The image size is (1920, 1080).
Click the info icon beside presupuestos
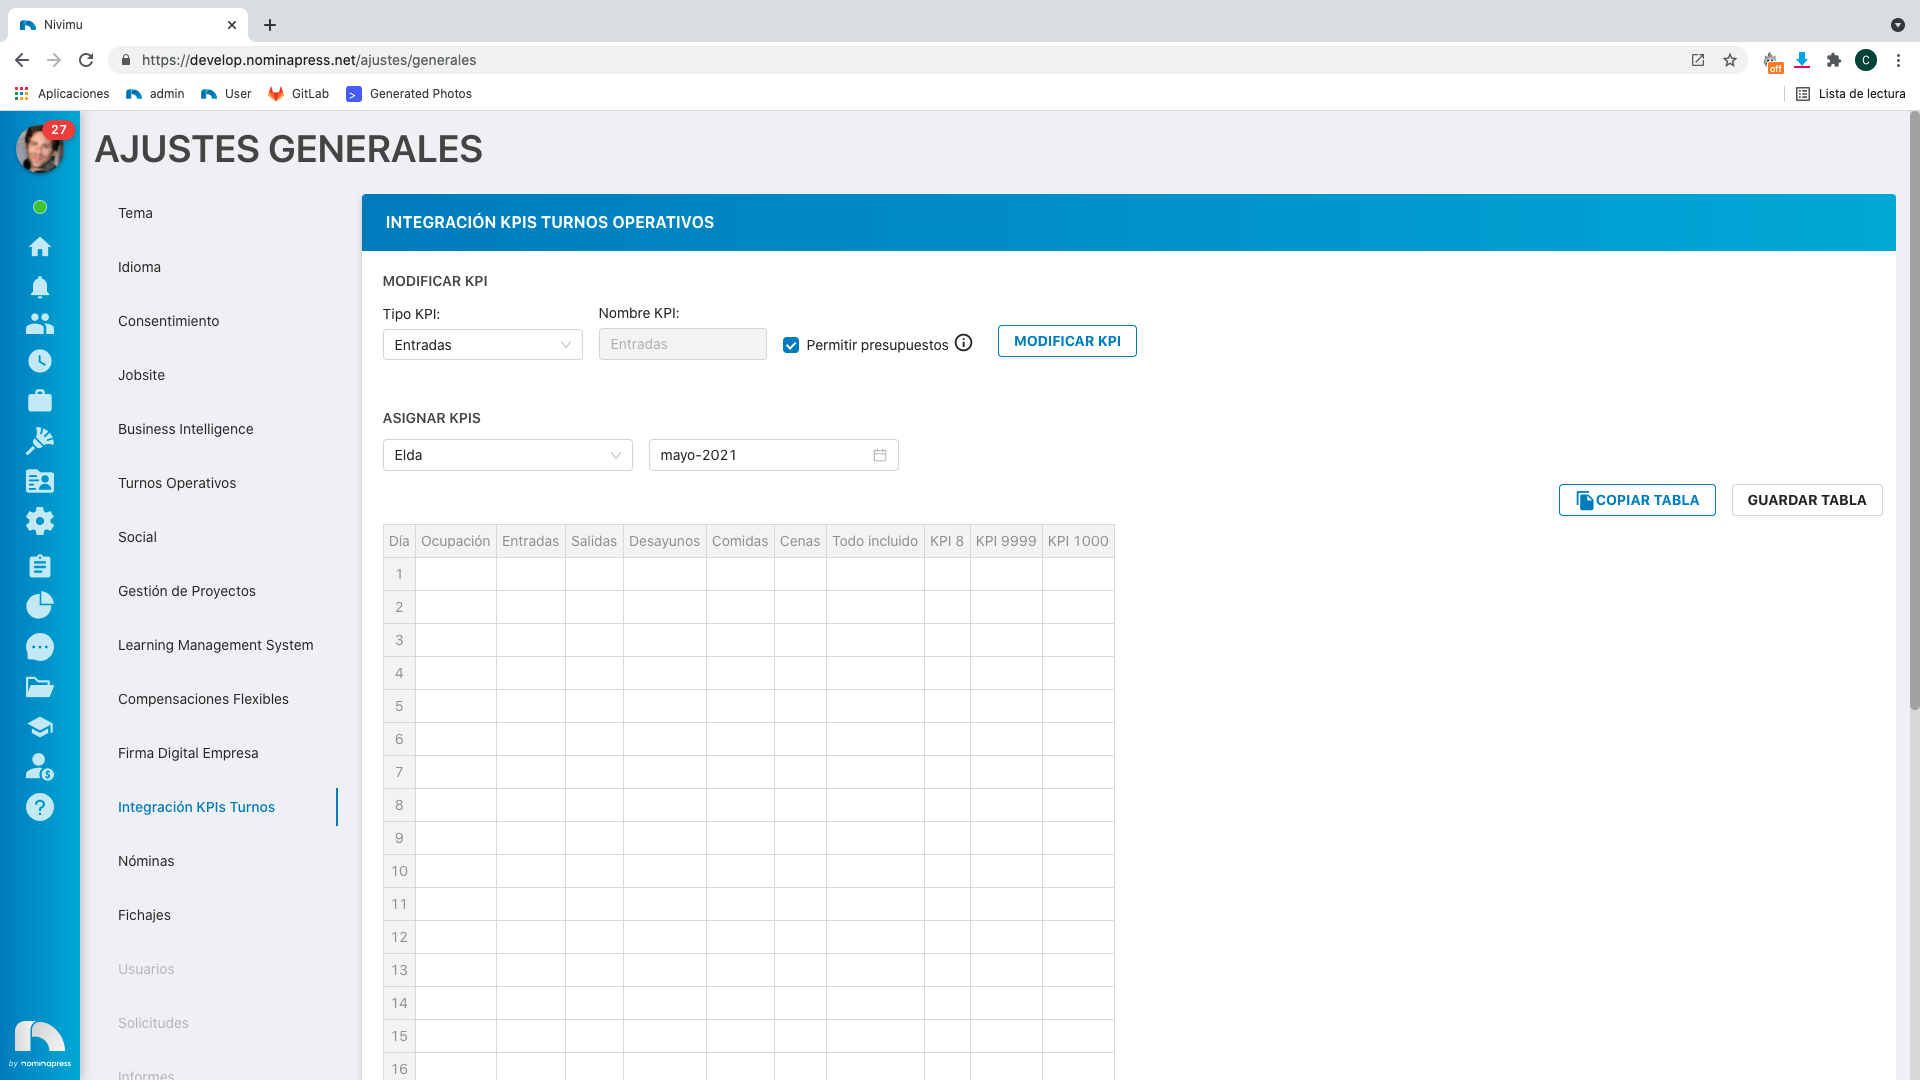(963, 343)
